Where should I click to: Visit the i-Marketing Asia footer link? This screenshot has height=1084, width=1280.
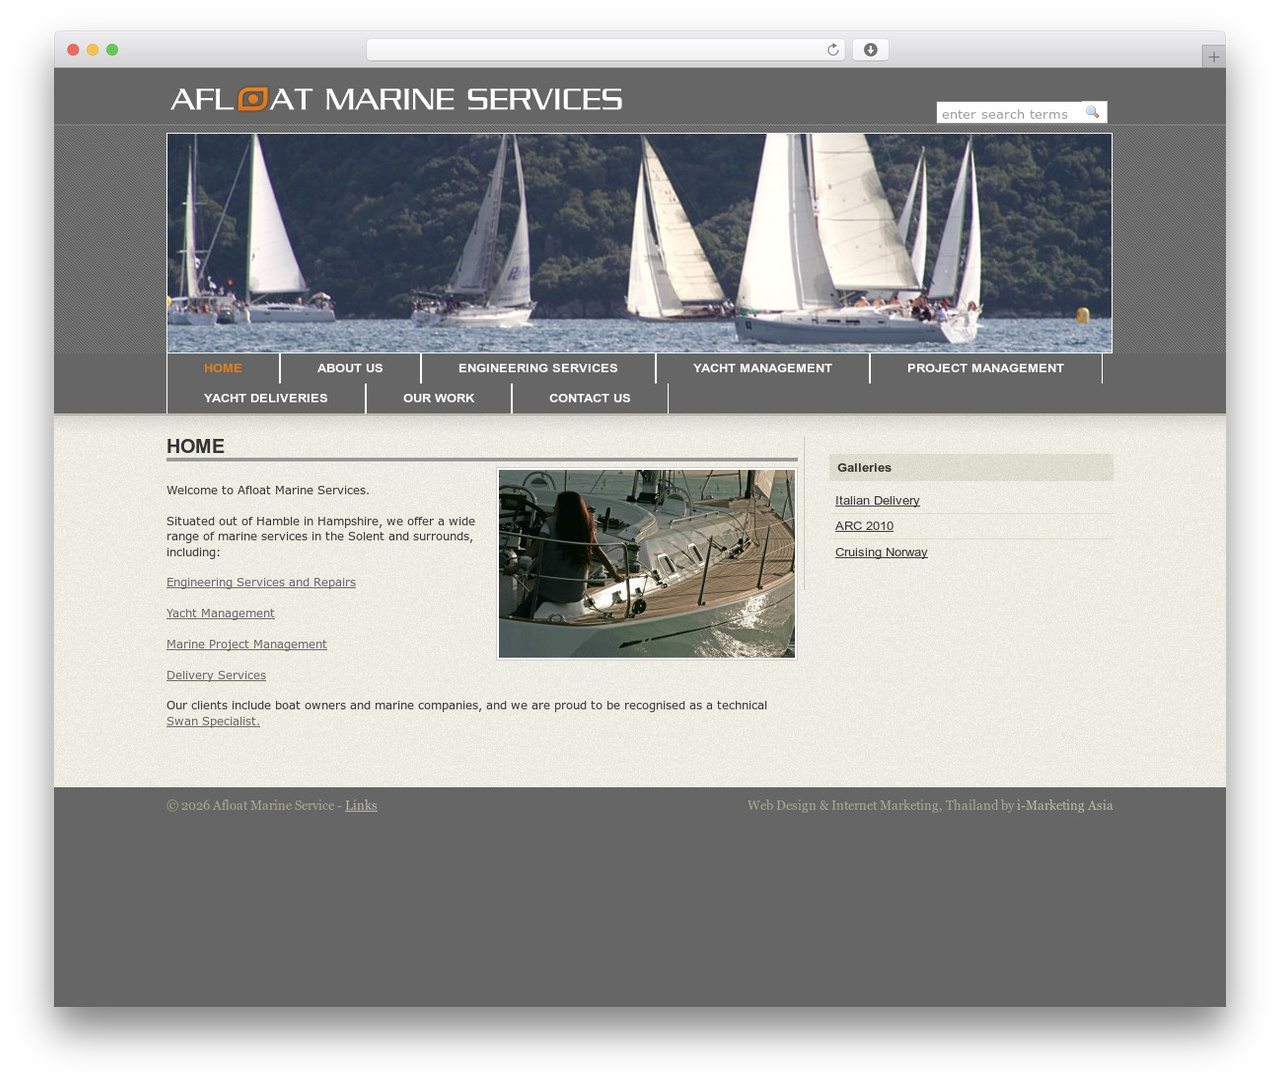(x=1065, y=806)
